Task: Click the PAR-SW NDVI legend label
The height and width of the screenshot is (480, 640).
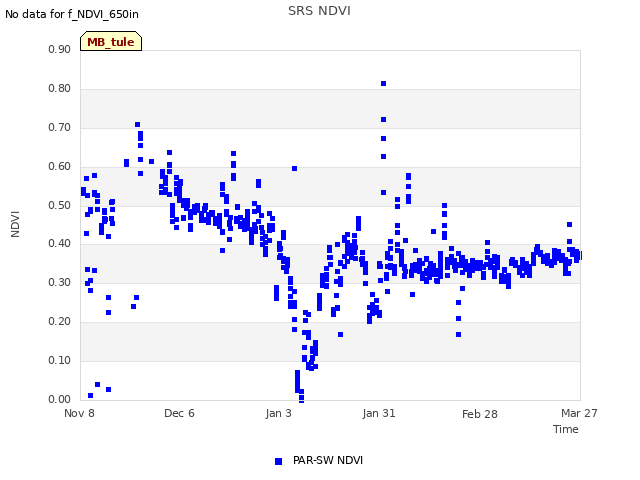Action: (328, 460)
